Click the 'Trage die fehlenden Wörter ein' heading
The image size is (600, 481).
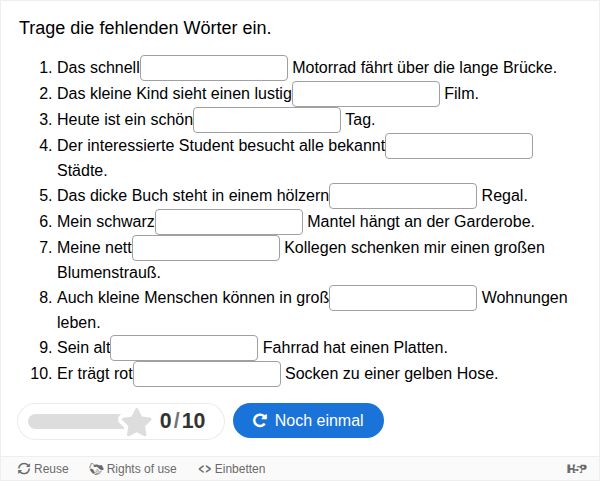pyautogui.click(x=145, y=29)
